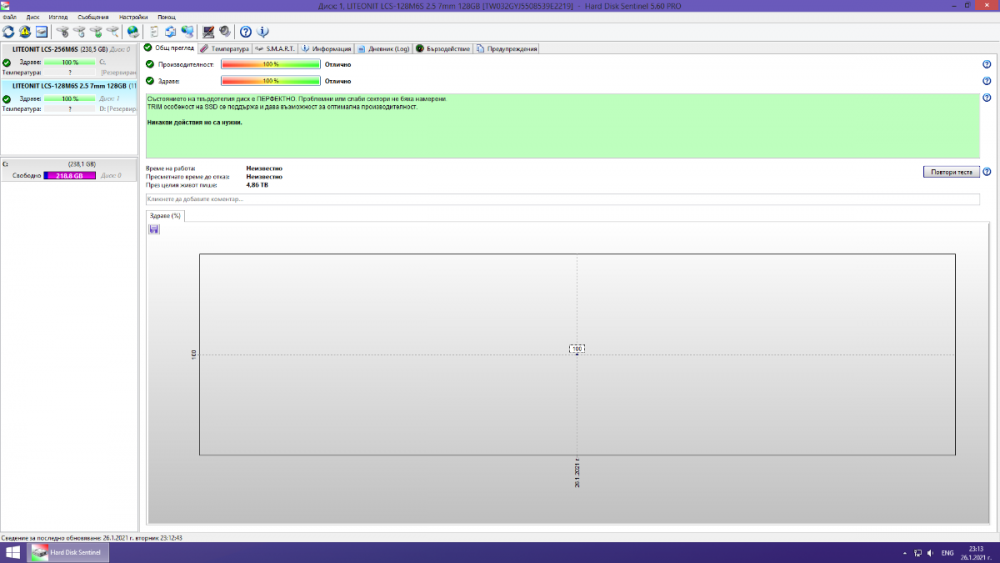Click the C: free space bar

click(x=69, y=175)
